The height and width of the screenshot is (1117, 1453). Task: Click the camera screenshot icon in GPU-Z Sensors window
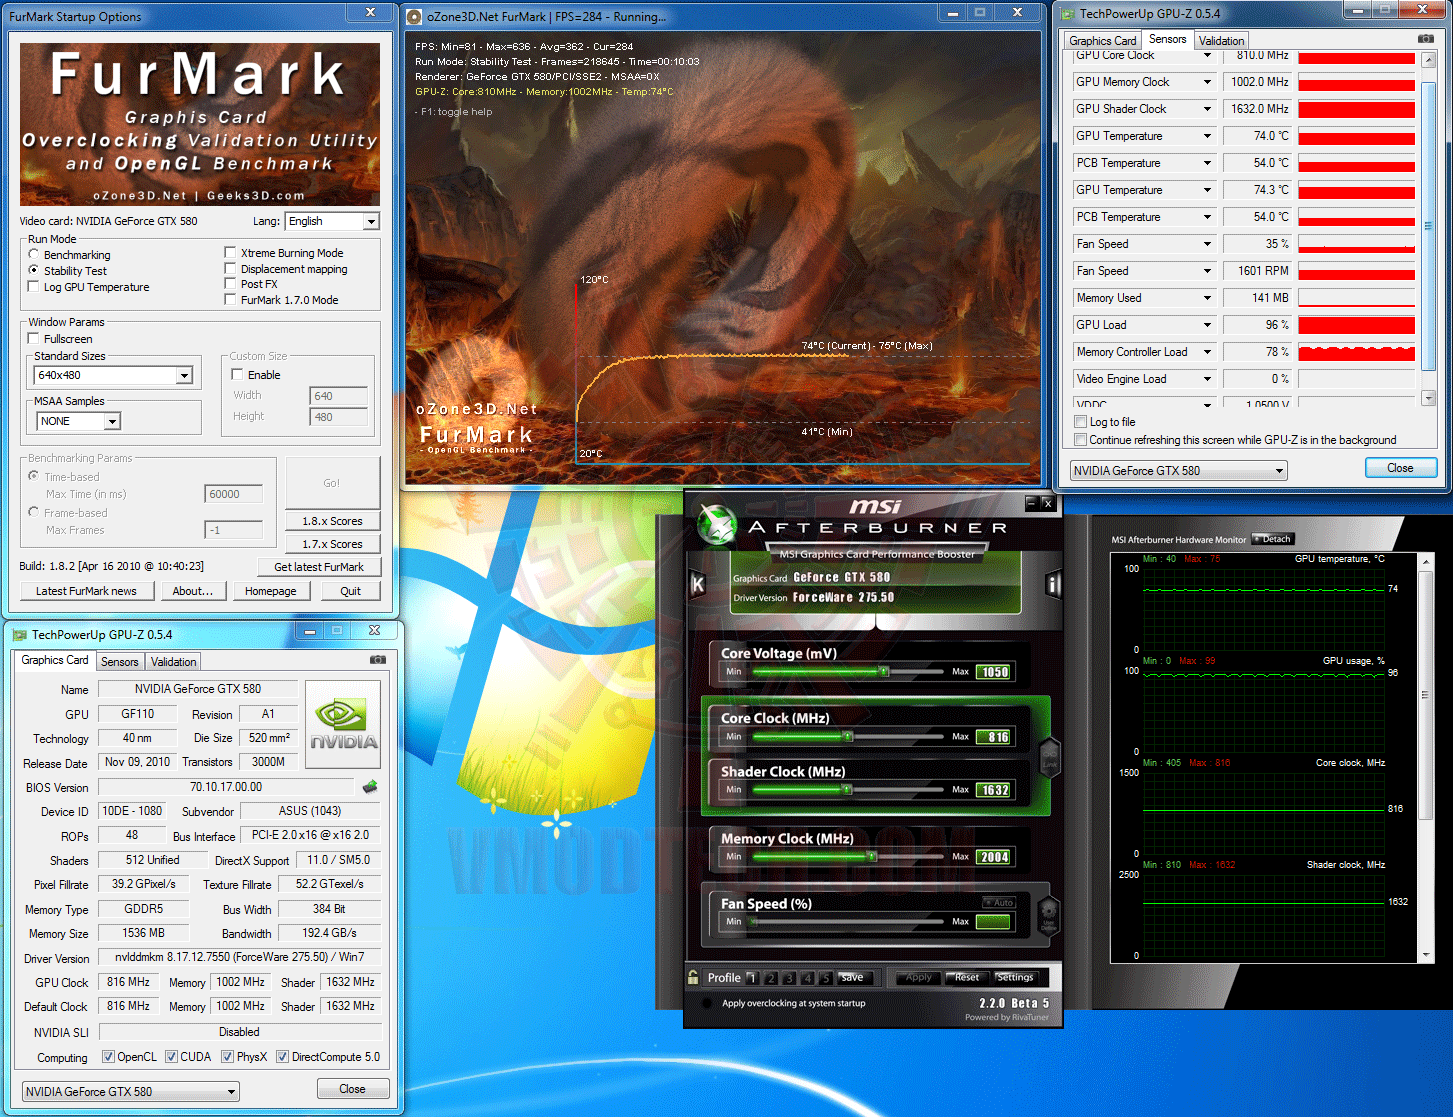[x=1425, y=39]
